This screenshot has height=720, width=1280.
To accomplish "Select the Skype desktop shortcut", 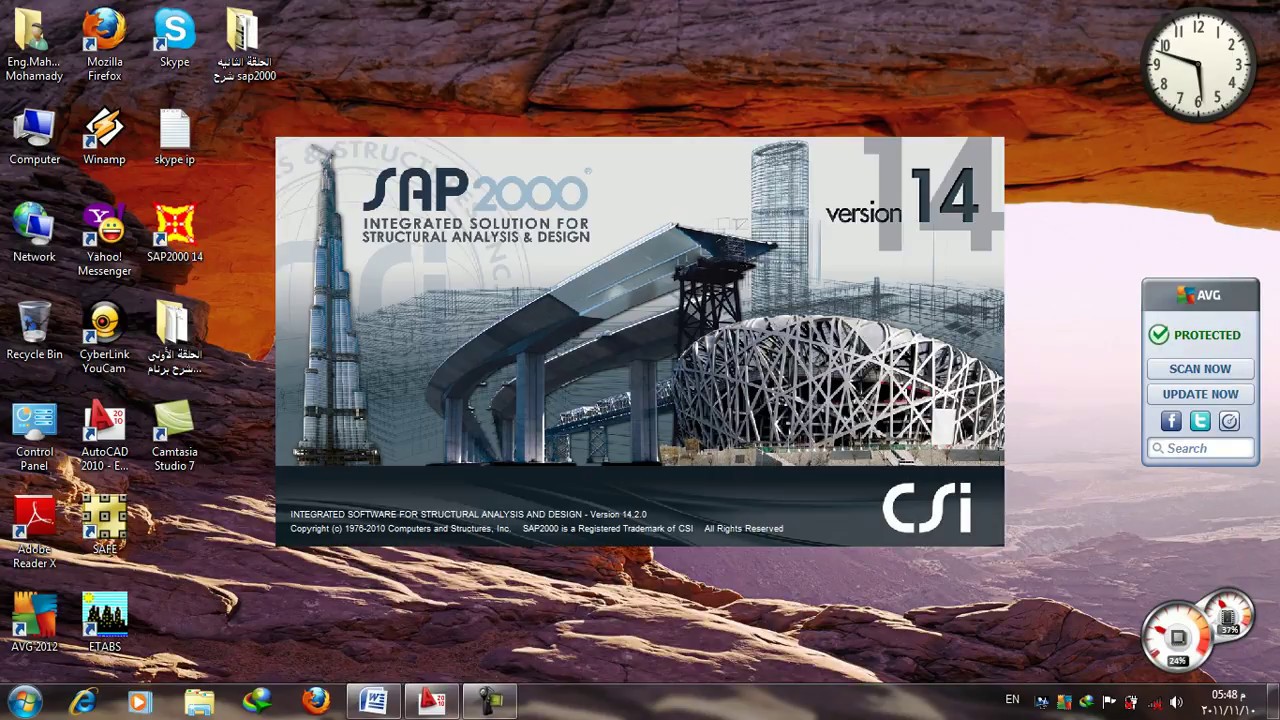I will (x=175, y=38).
